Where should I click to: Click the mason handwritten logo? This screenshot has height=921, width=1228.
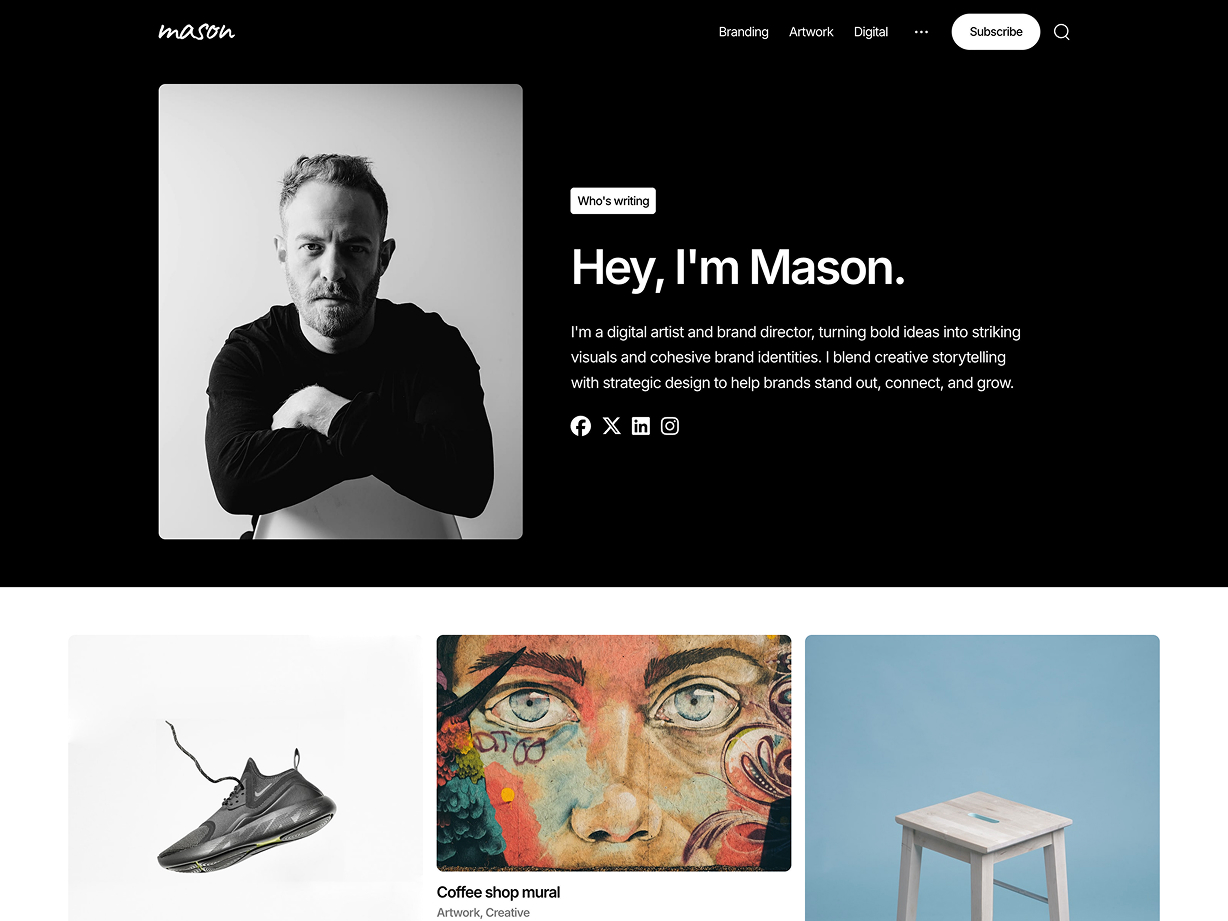coord(197,31)
